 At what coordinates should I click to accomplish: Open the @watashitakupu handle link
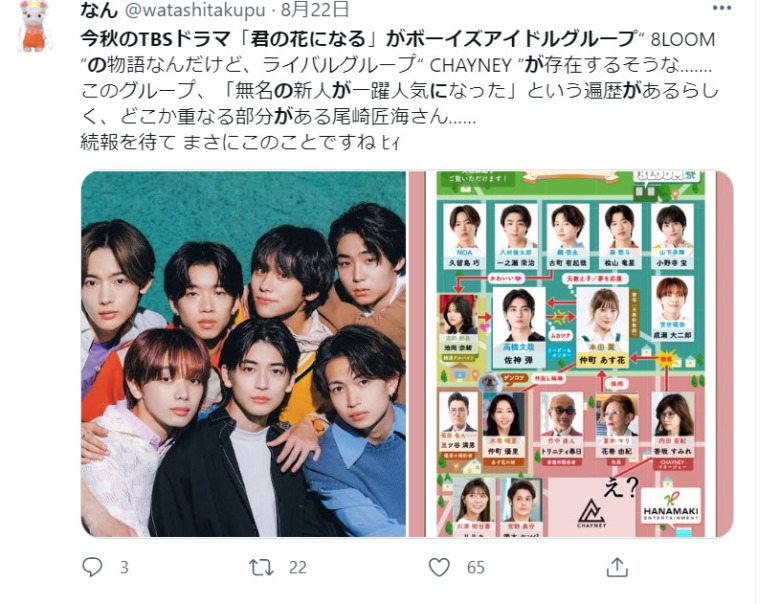point(195,9)
